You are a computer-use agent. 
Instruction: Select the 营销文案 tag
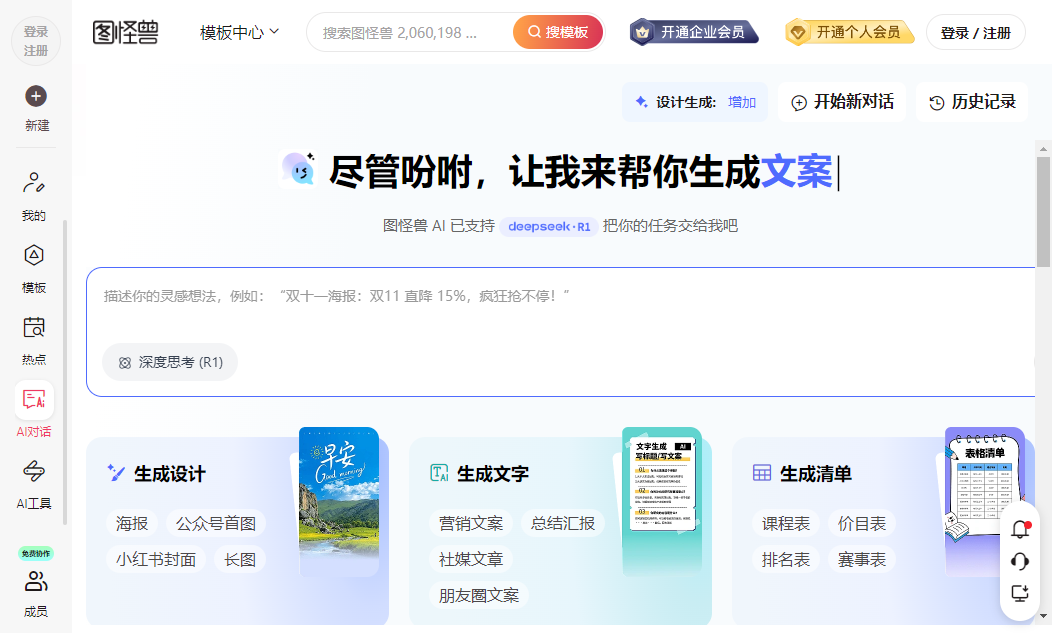[471, 524]
